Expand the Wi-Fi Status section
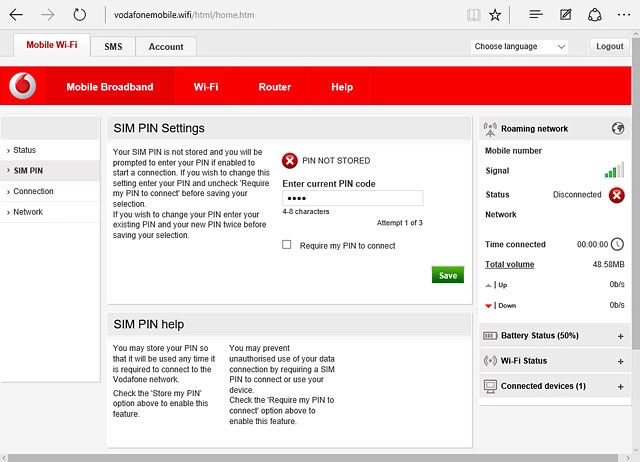Screen dimensions: 640x462 620,361
